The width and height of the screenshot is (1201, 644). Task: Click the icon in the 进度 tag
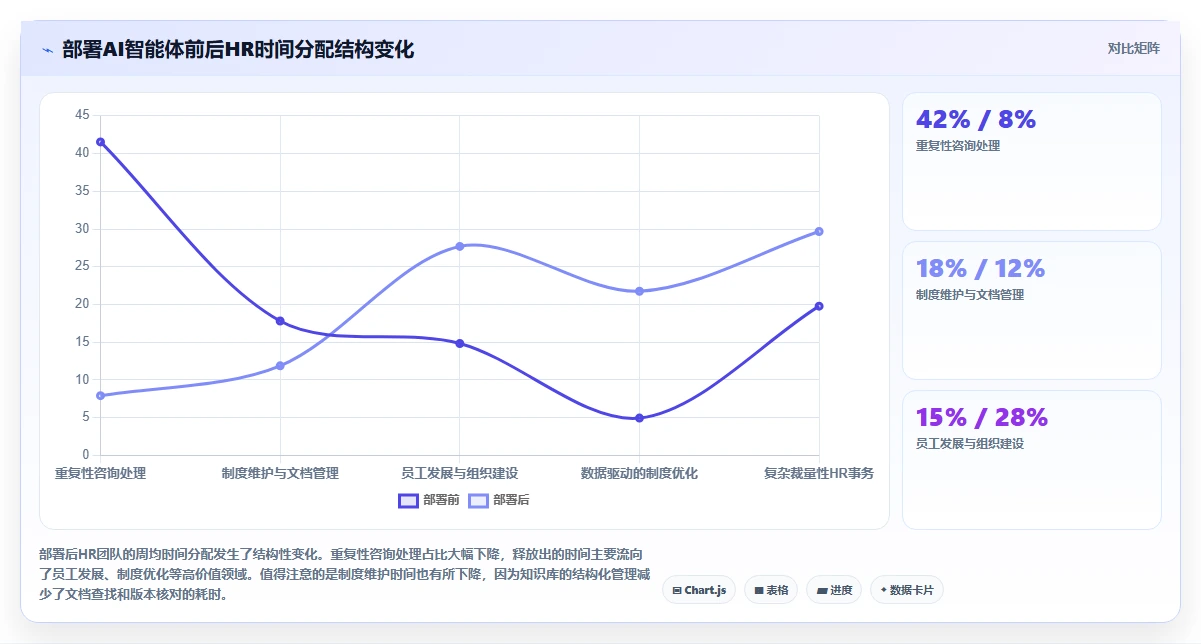coord(822,590)
